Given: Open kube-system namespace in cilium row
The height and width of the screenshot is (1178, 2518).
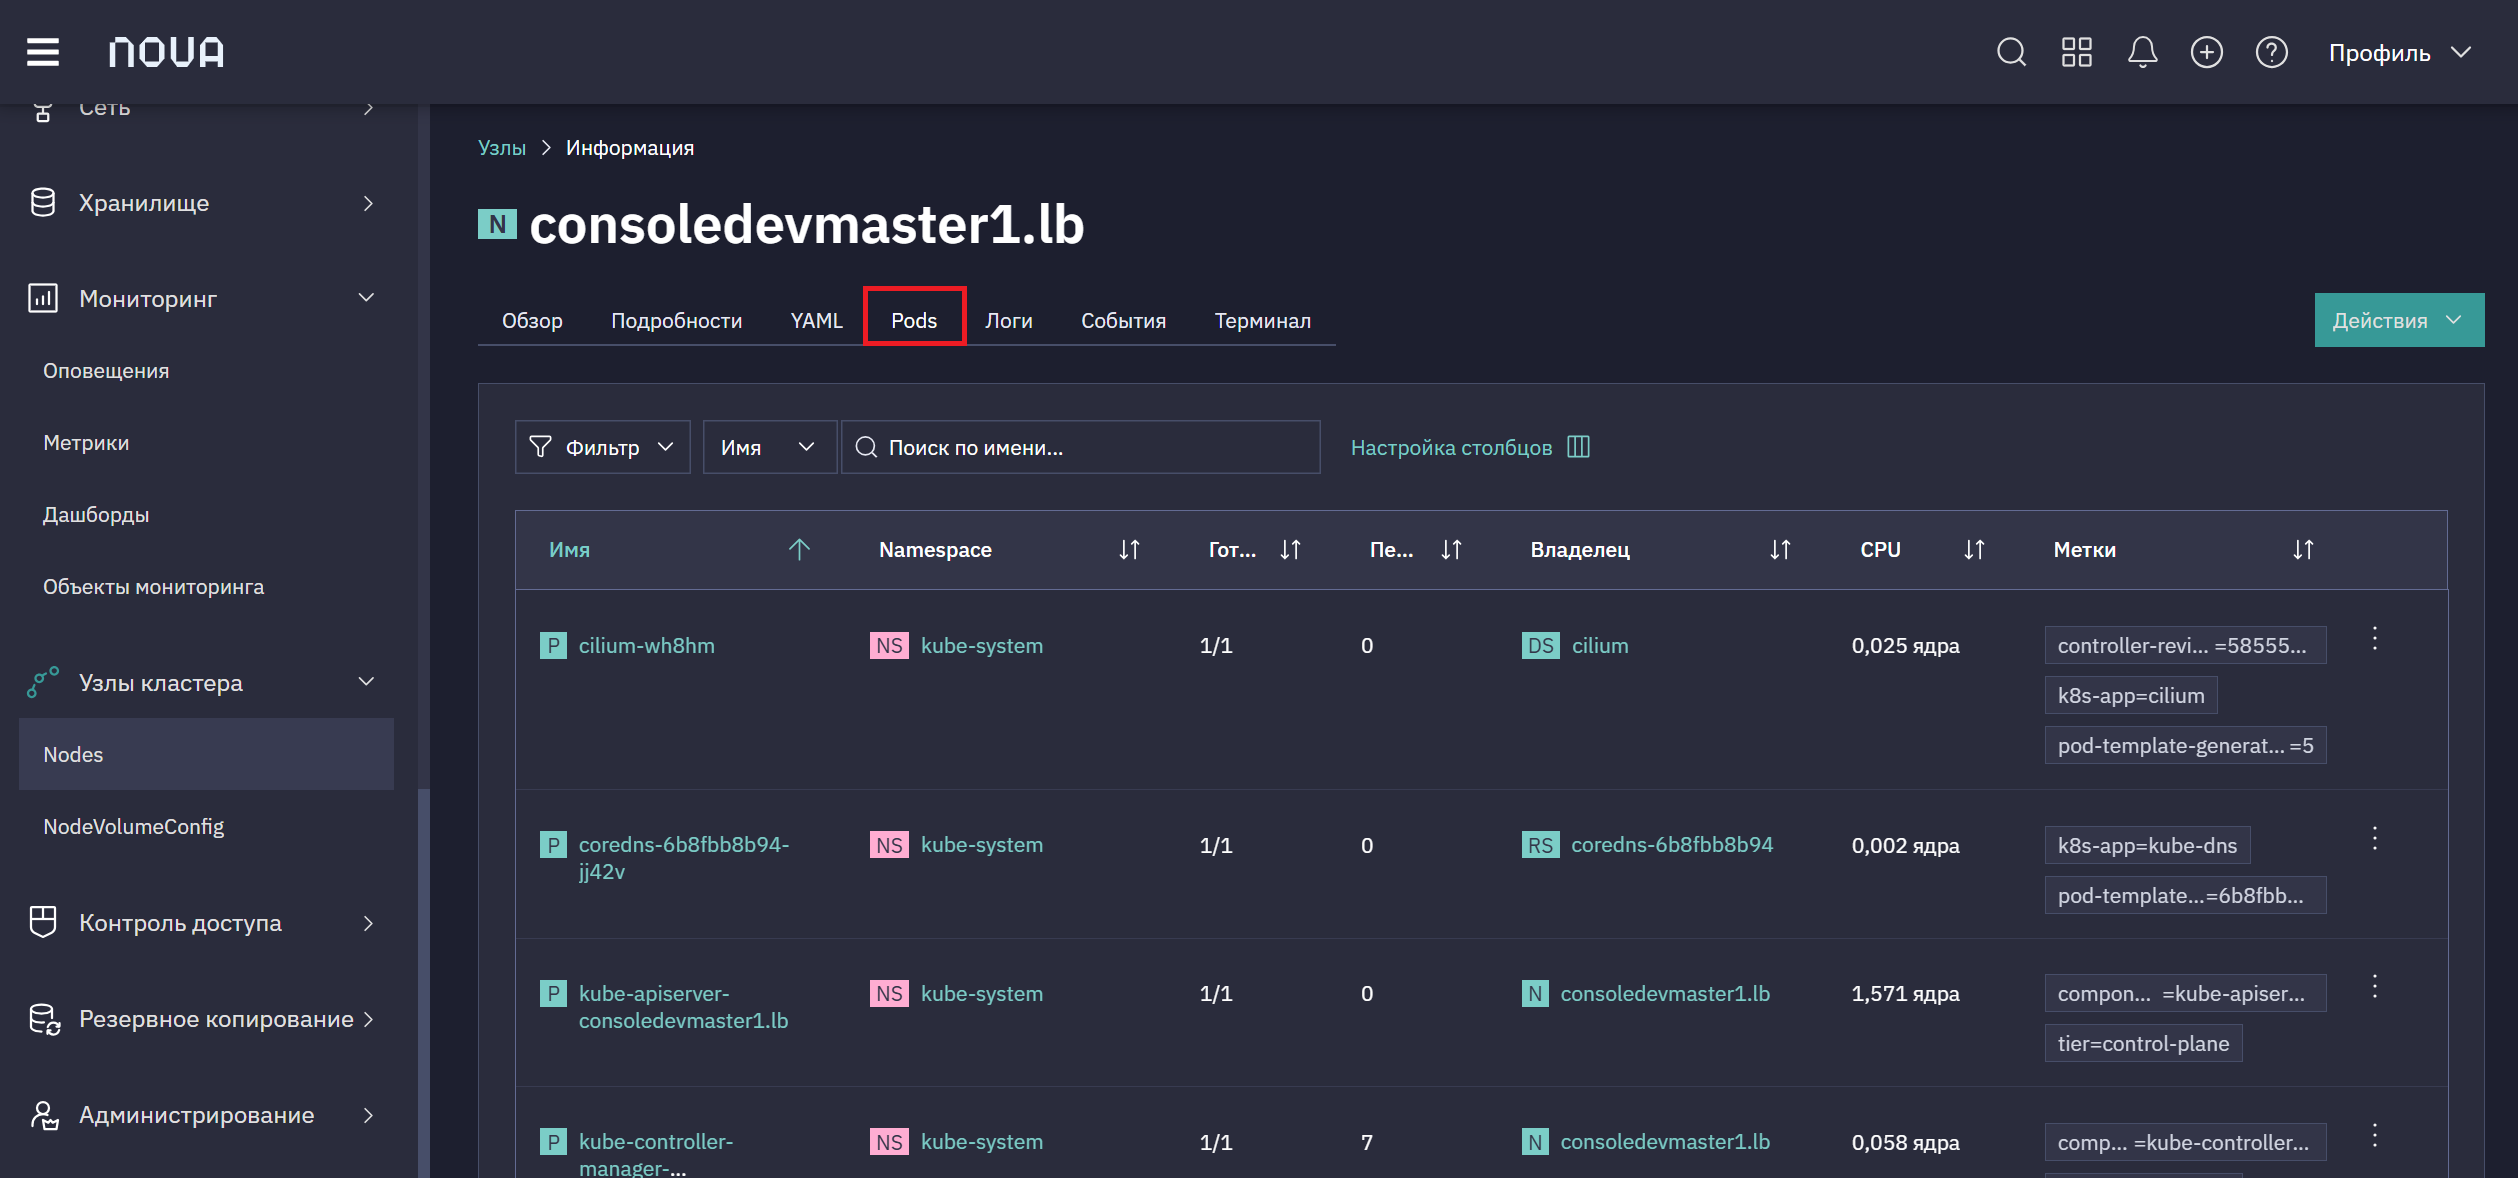Looking at the screenshot, I should point(981,646).
